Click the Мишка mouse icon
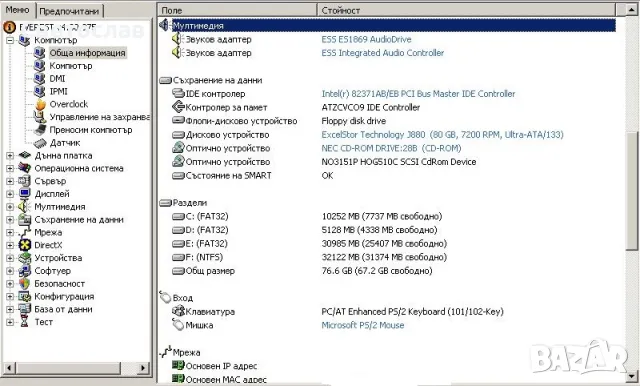 tap(178, 325)
